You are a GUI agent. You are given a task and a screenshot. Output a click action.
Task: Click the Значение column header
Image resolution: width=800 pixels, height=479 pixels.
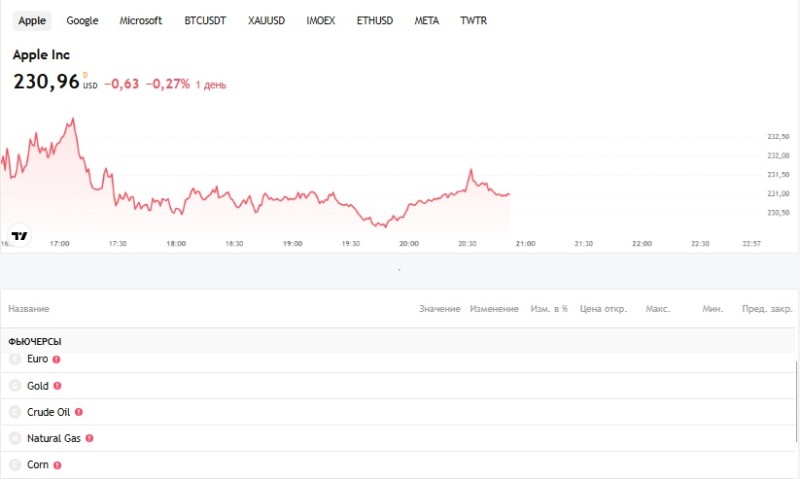click(440, 309)
